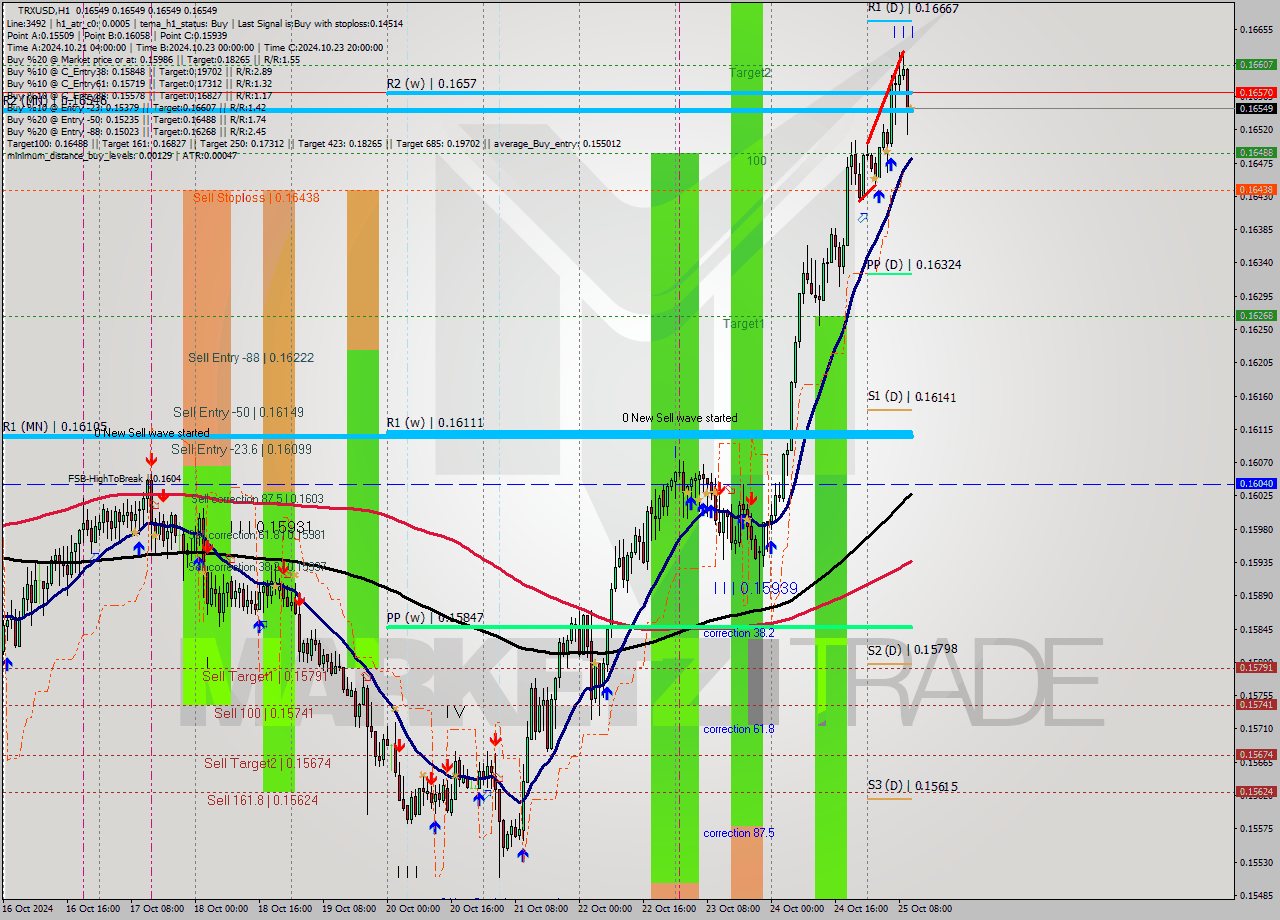The width and height of the screenshot is (1280, 920).
Task: Click the 24 Oct 00:00 time label
Action: 796,909
